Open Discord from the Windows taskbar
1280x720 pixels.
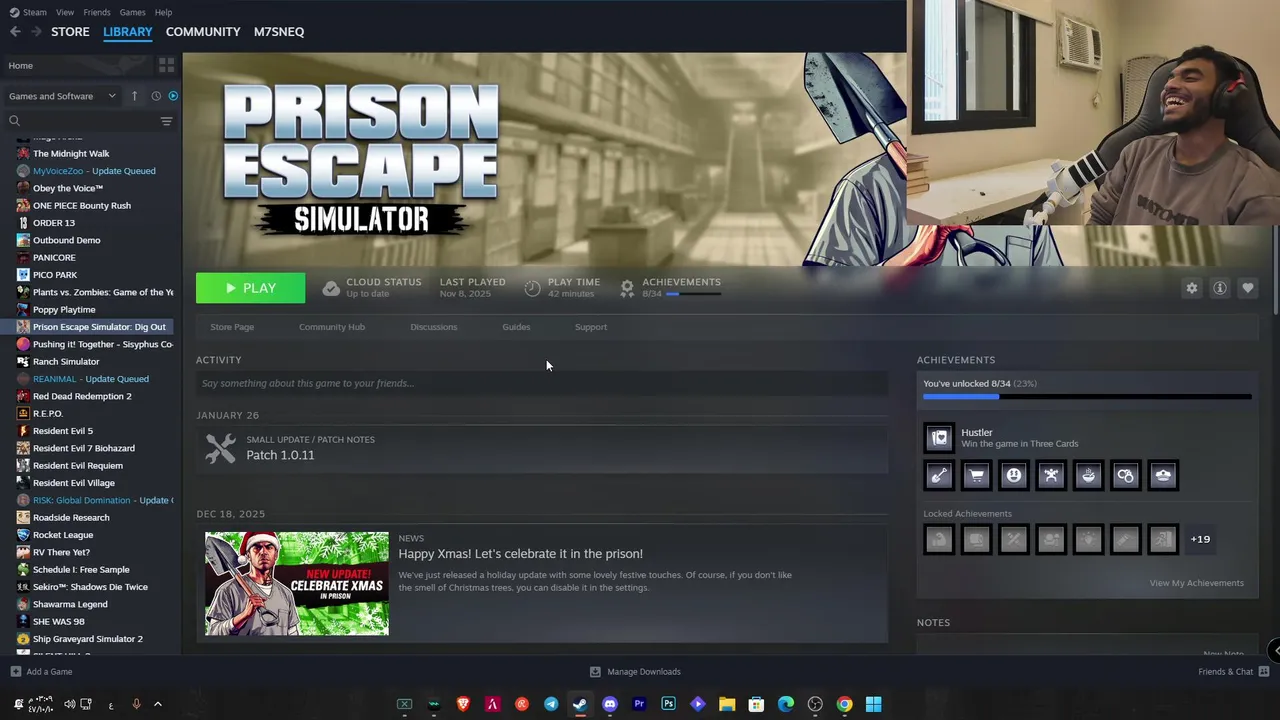point(610,704)
